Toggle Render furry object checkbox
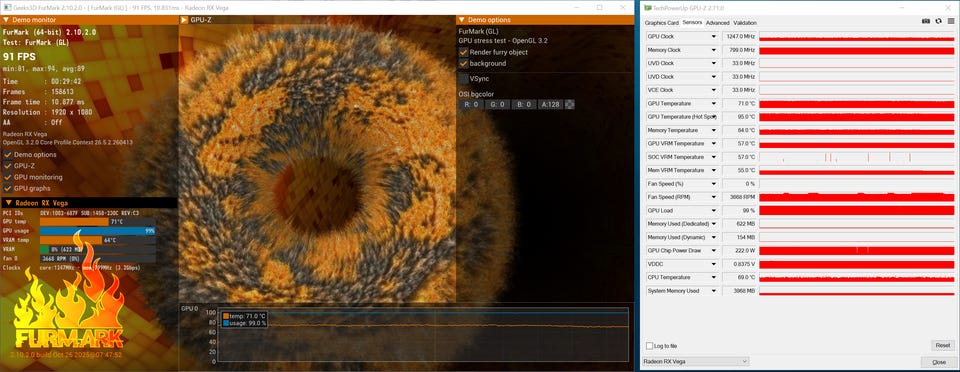This screenshot has height=372, width=960. [463, 52]
